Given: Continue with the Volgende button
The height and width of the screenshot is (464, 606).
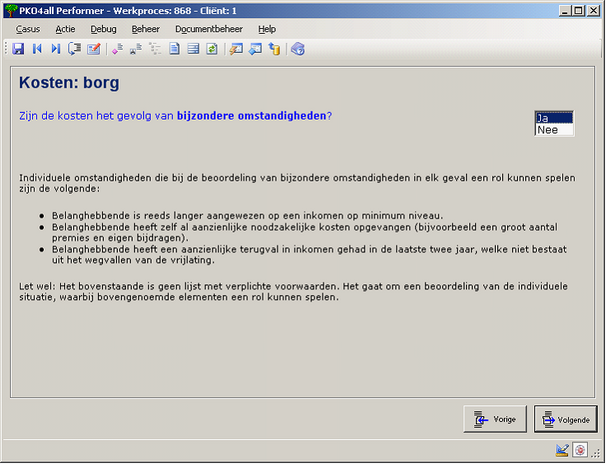Looking at the screenshot, I should tap(566, 419).
